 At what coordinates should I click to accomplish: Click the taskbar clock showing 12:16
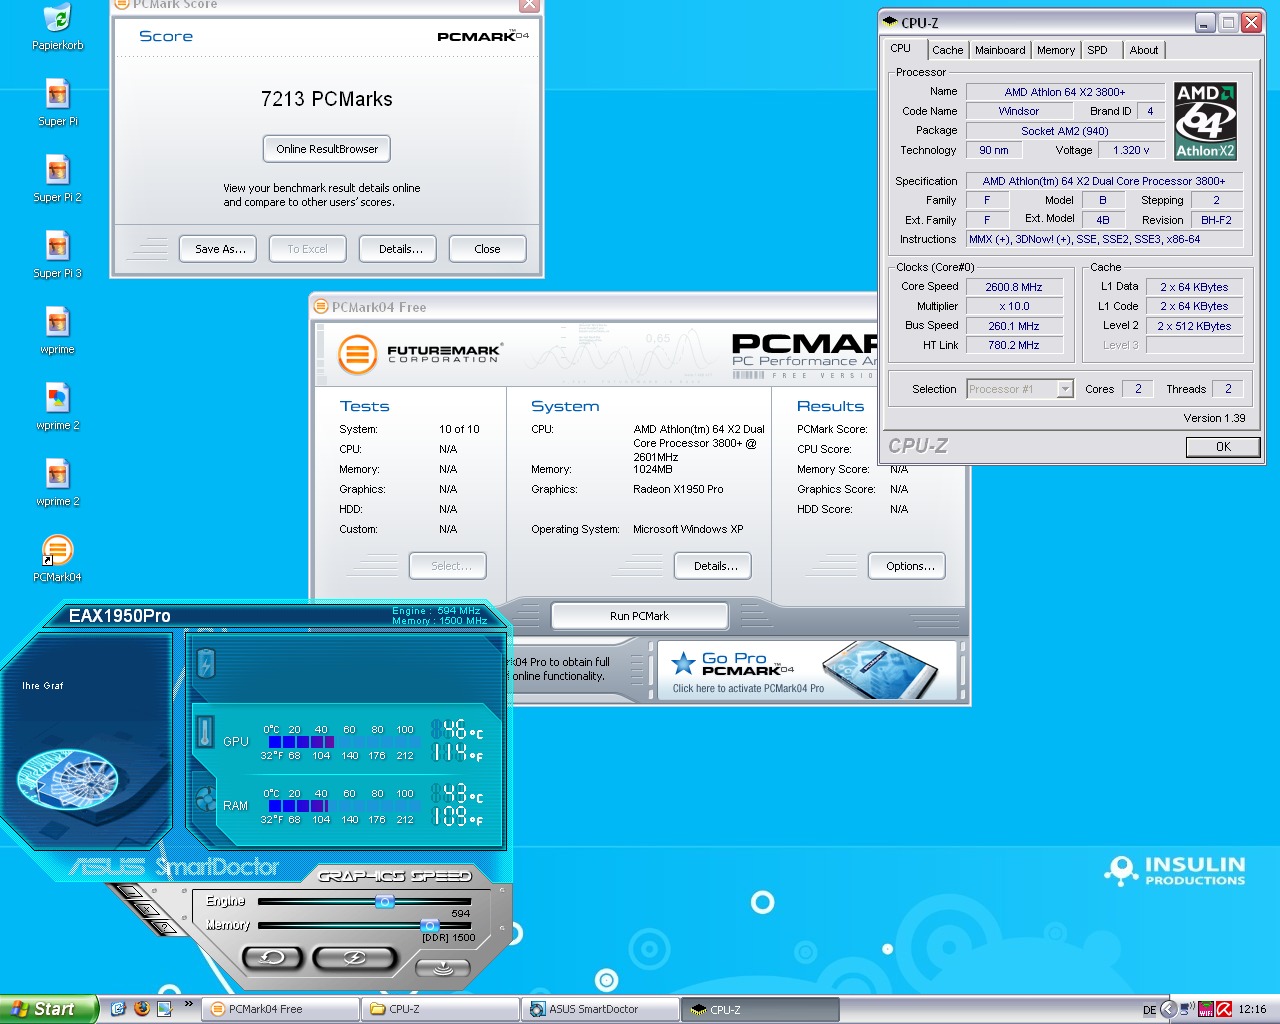point(1252,1010)
